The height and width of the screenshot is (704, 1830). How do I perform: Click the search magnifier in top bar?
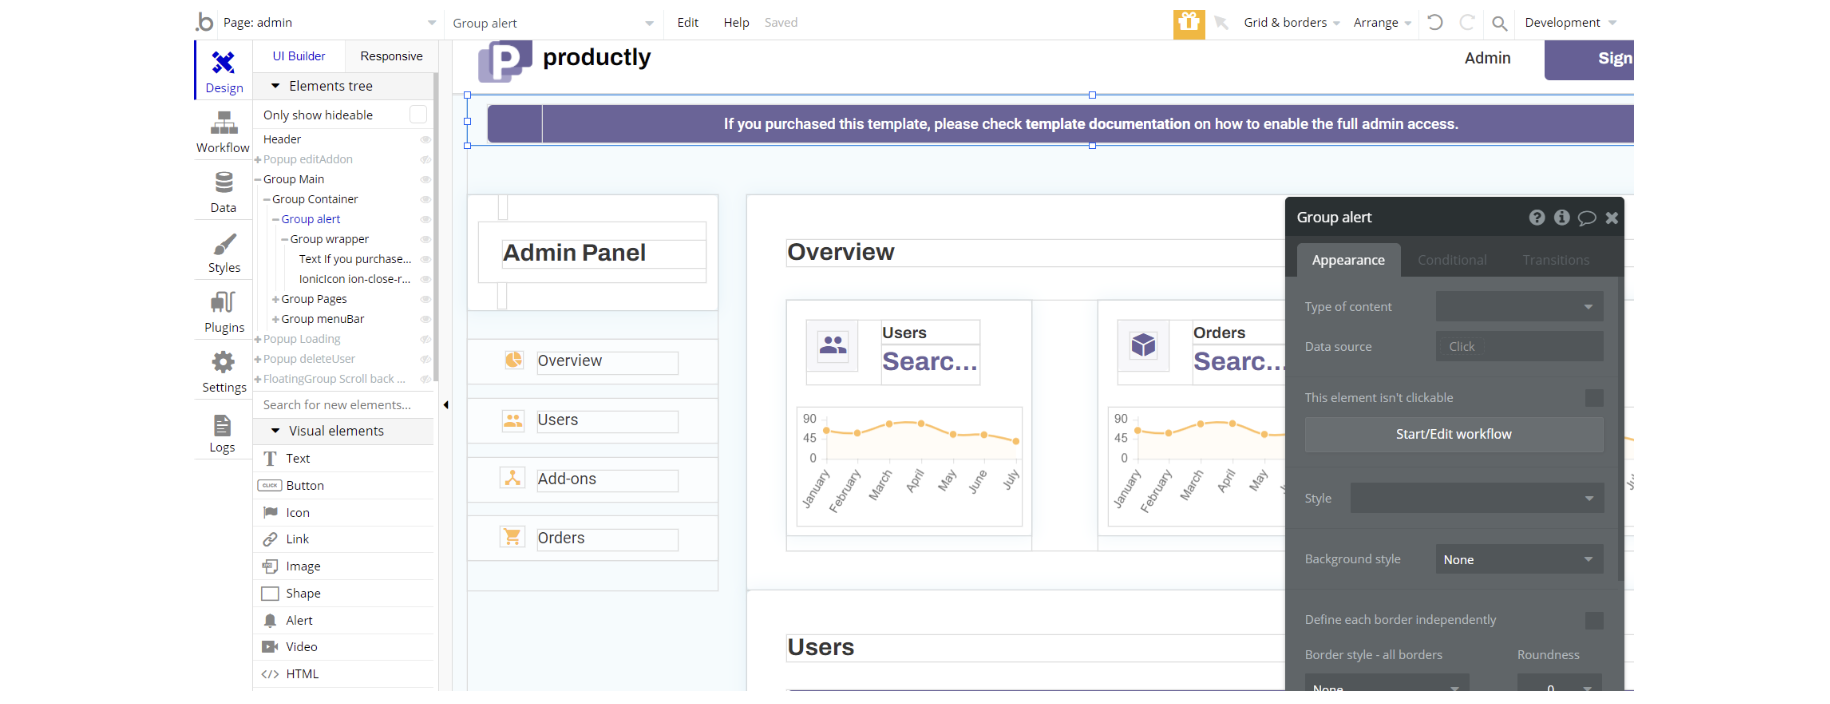pos(1499,23)
